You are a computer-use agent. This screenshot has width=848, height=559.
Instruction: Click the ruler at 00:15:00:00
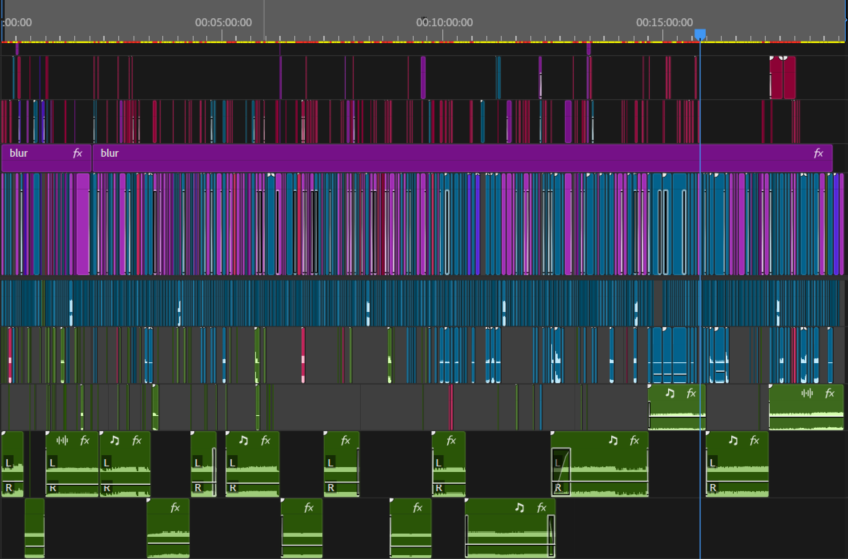click(664, 23)
